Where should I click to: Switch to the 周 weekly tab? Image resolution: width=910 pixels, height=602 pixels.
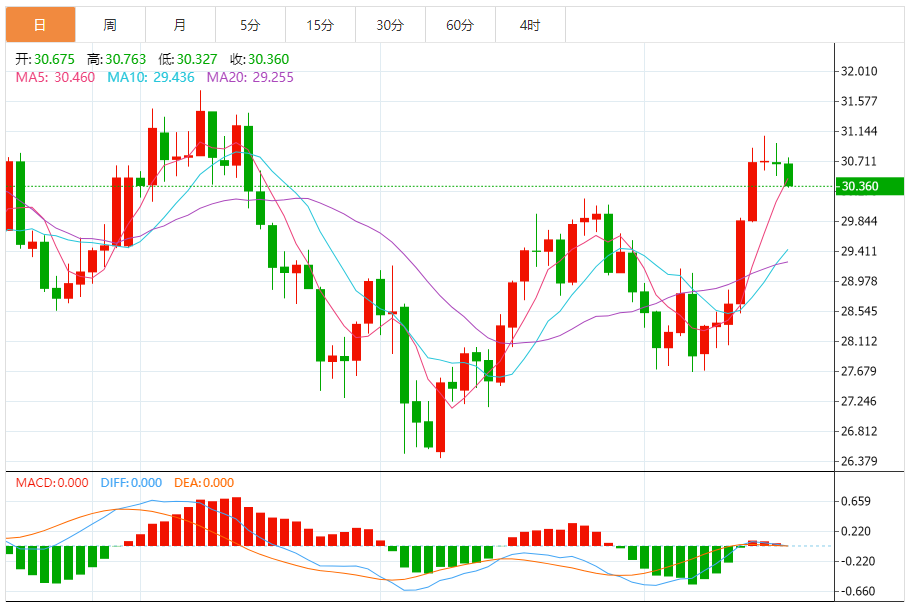(x=110, y=25)
